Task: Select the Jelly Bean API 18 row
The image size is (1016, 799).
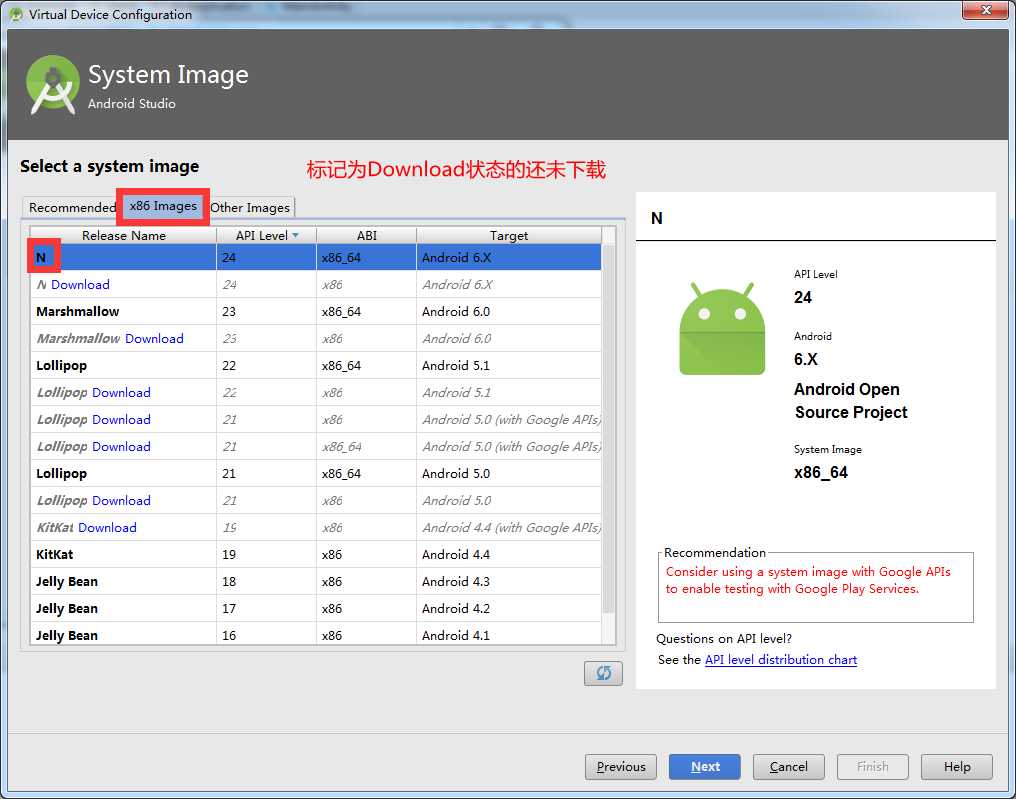Action: click(x=316, y=581)
